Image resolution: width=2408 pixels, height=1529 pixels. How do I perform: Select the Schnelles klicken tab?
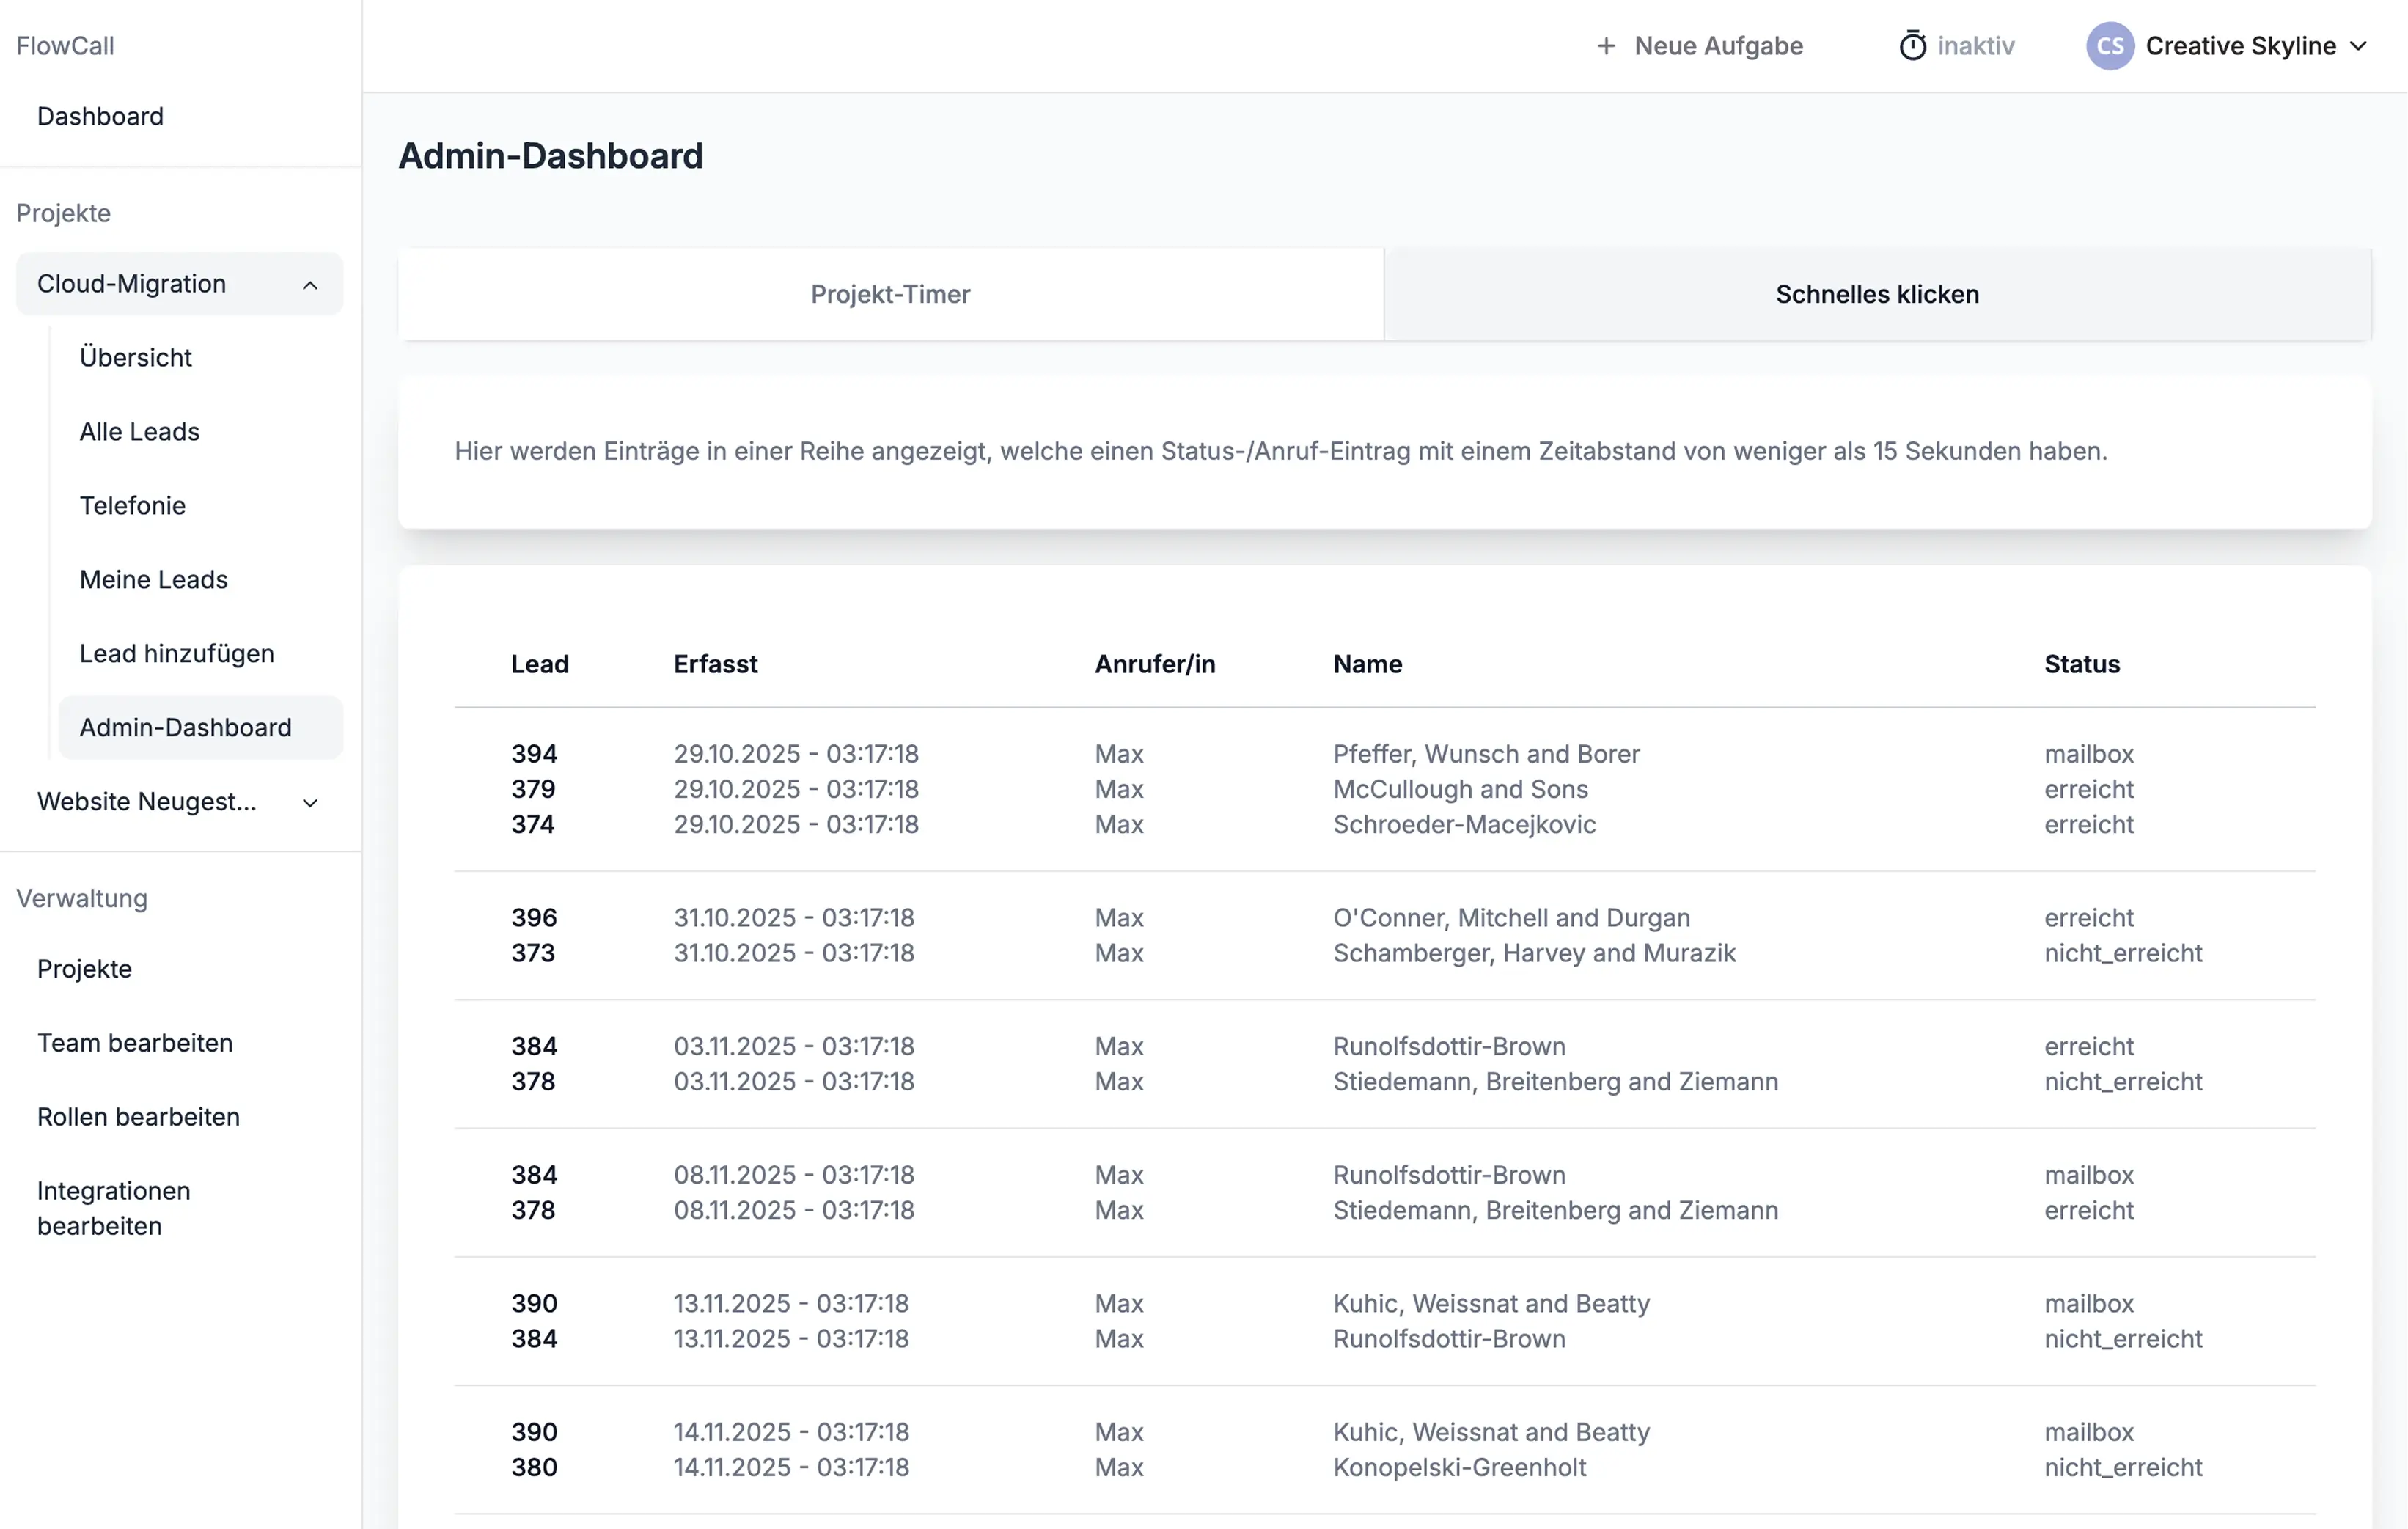pyautogui.click(x=1876, y=294)
